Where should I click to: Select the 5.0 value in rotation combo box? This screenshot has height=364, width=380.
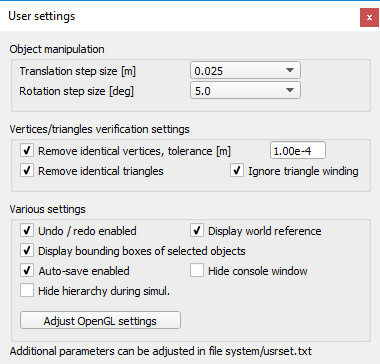click(x=202, y=91)
